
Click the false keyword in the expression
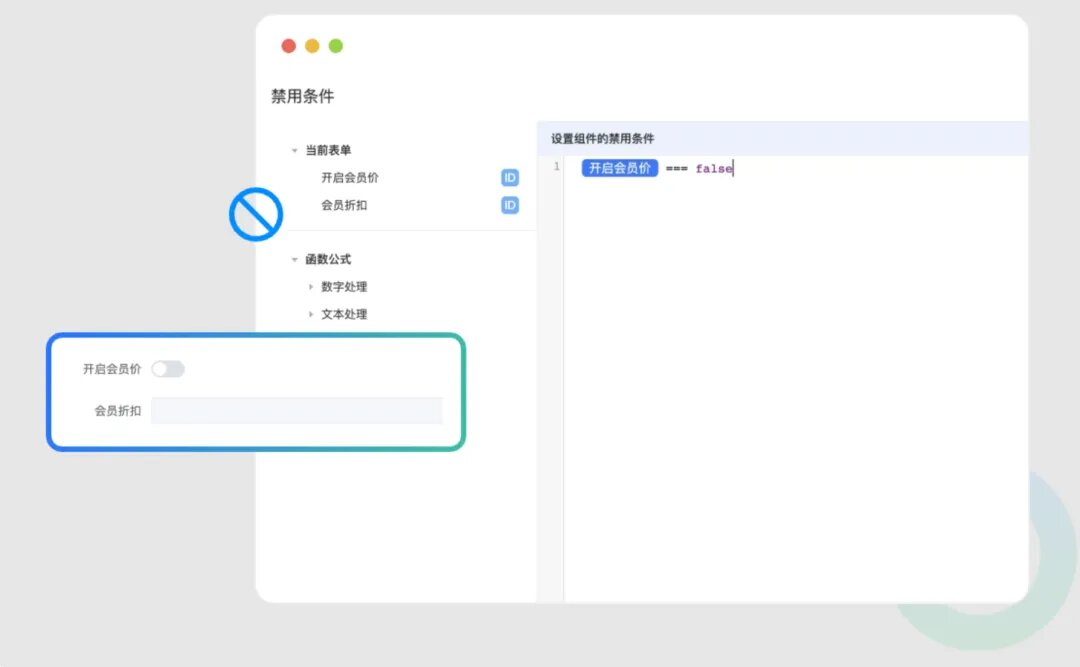pyautogui.click(x=714, y=169)
